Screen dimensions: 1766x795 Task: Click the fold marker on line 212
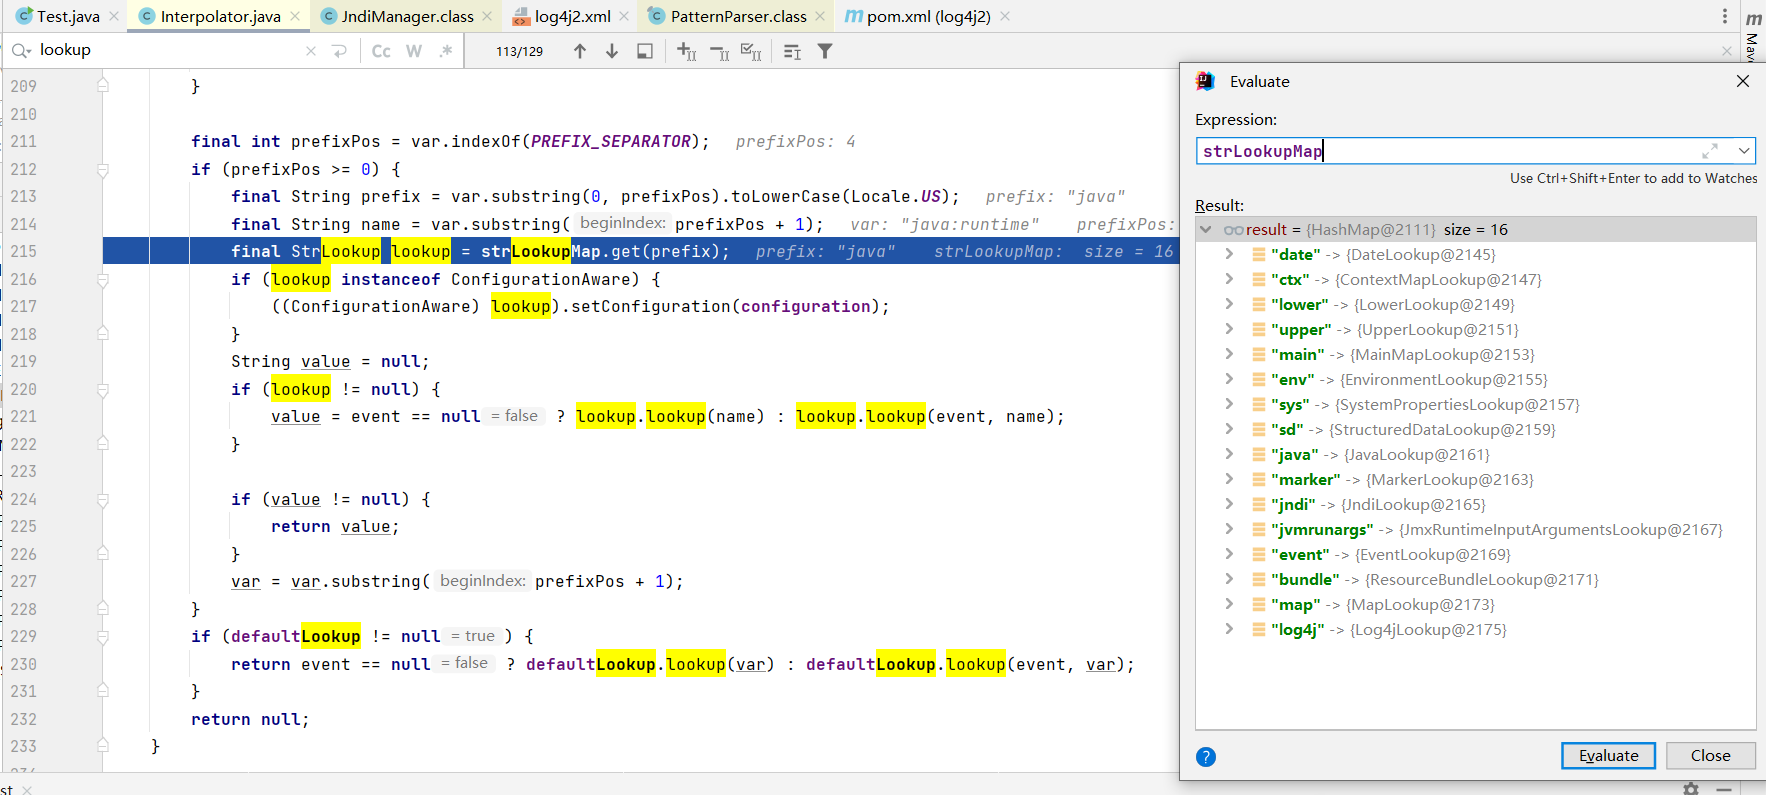click(103, 170)
